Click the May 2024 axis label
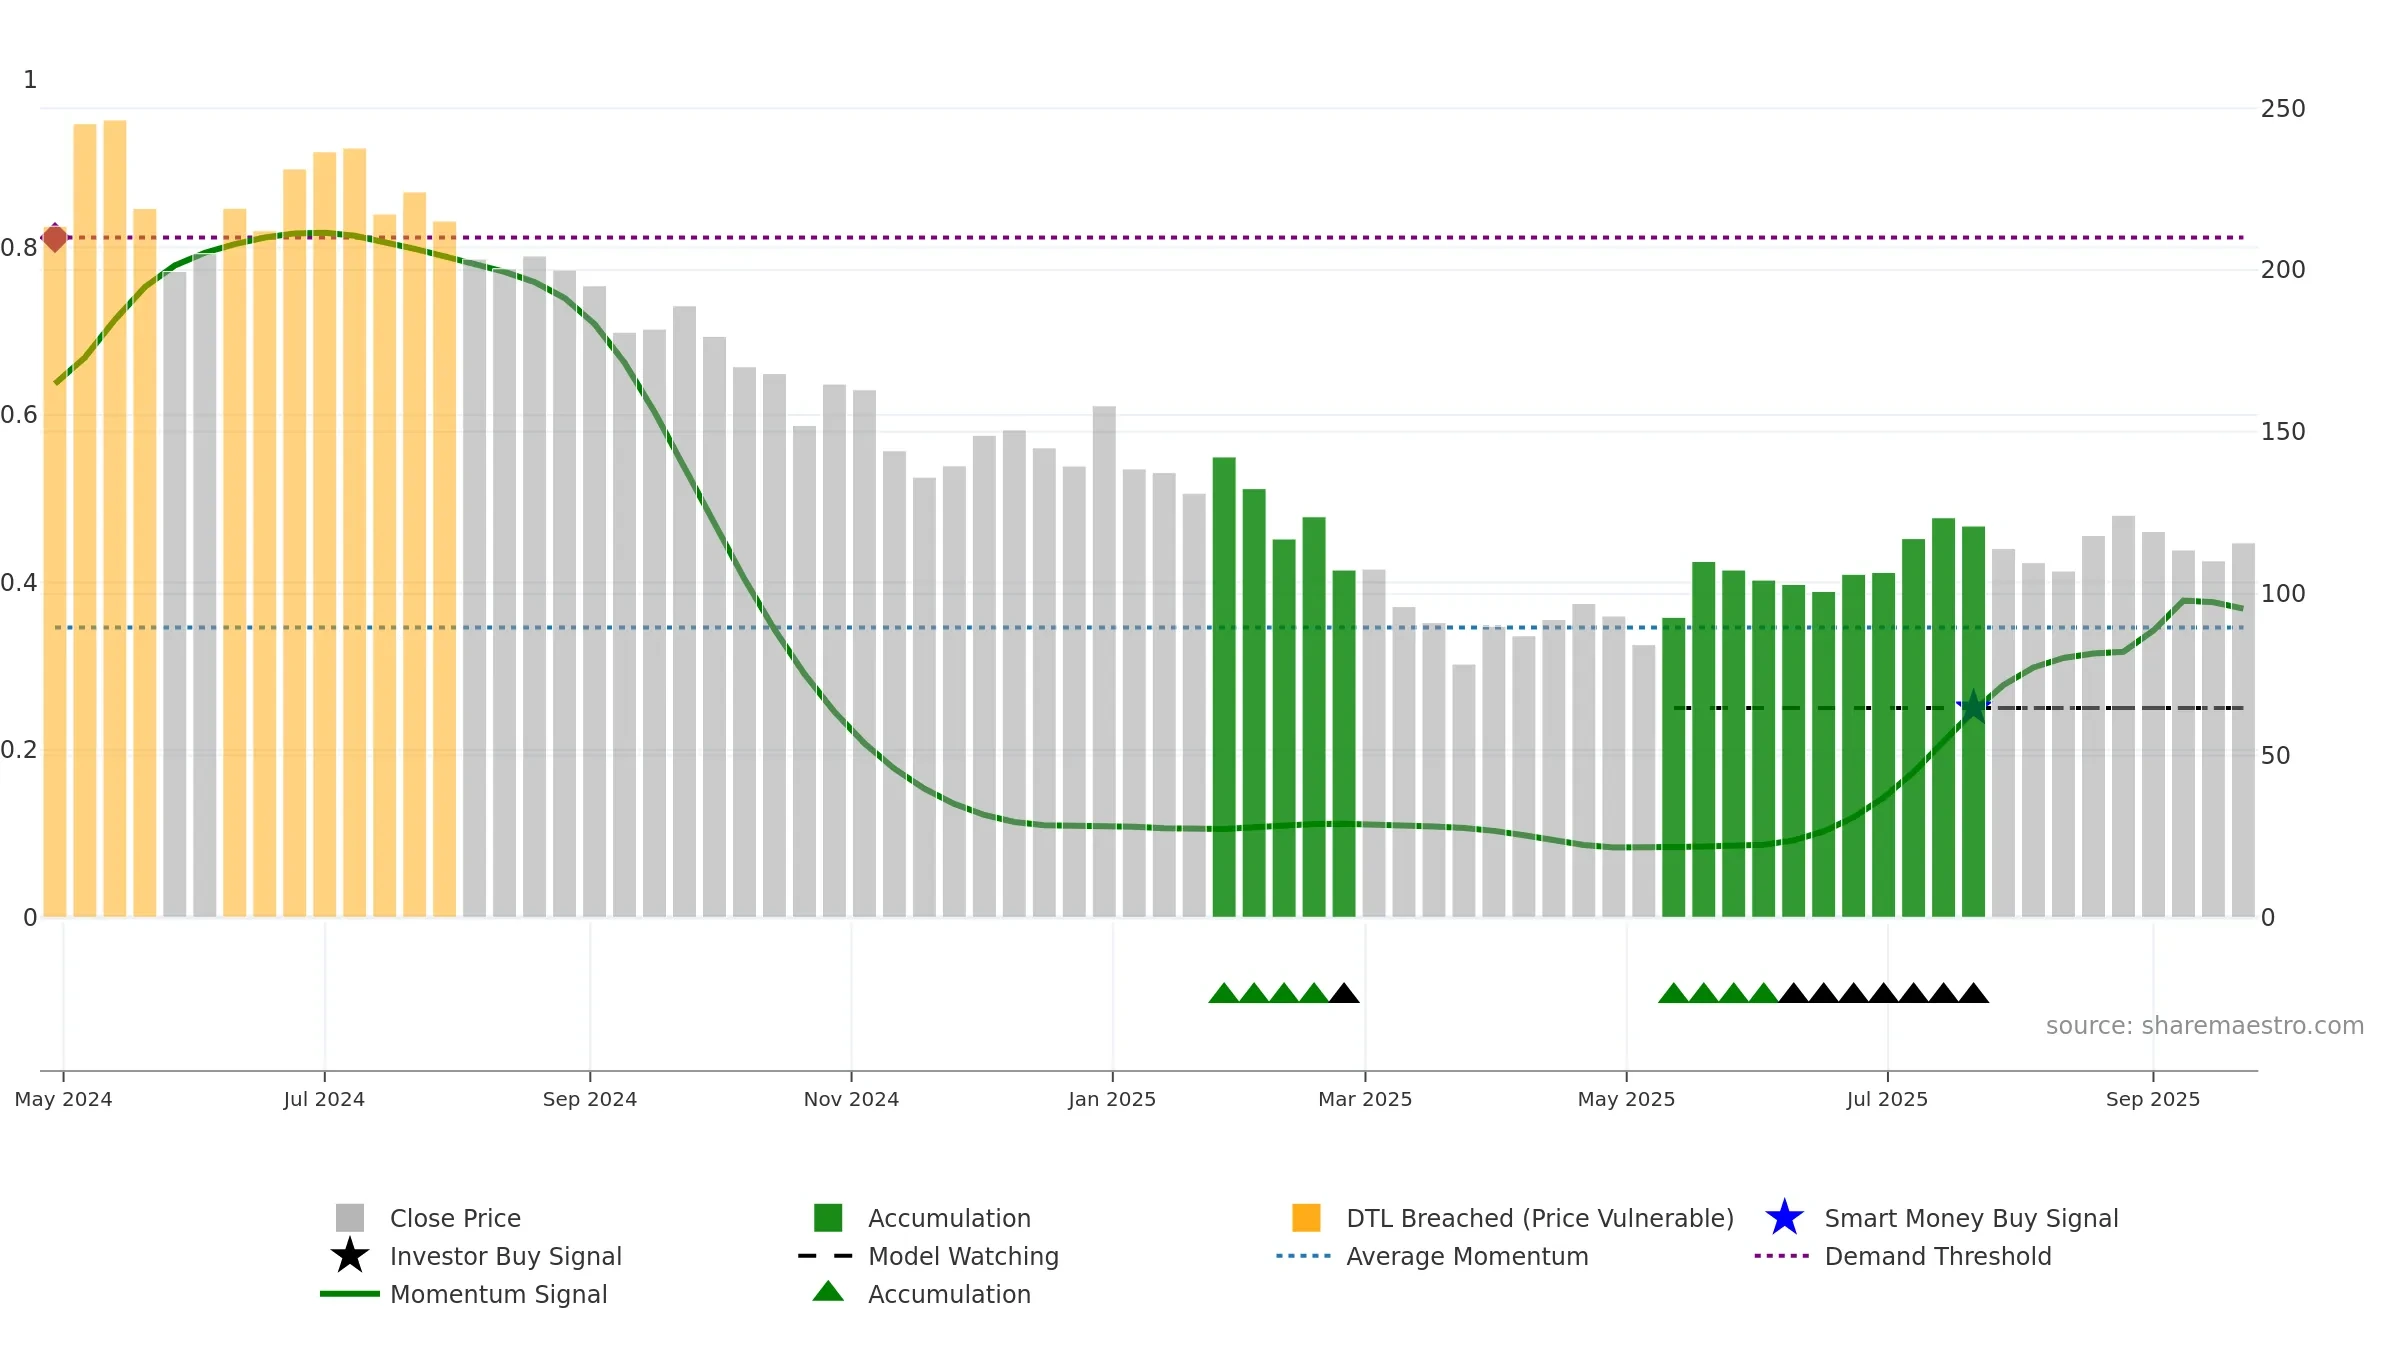The image size is (2400, 1350). 64,1099
